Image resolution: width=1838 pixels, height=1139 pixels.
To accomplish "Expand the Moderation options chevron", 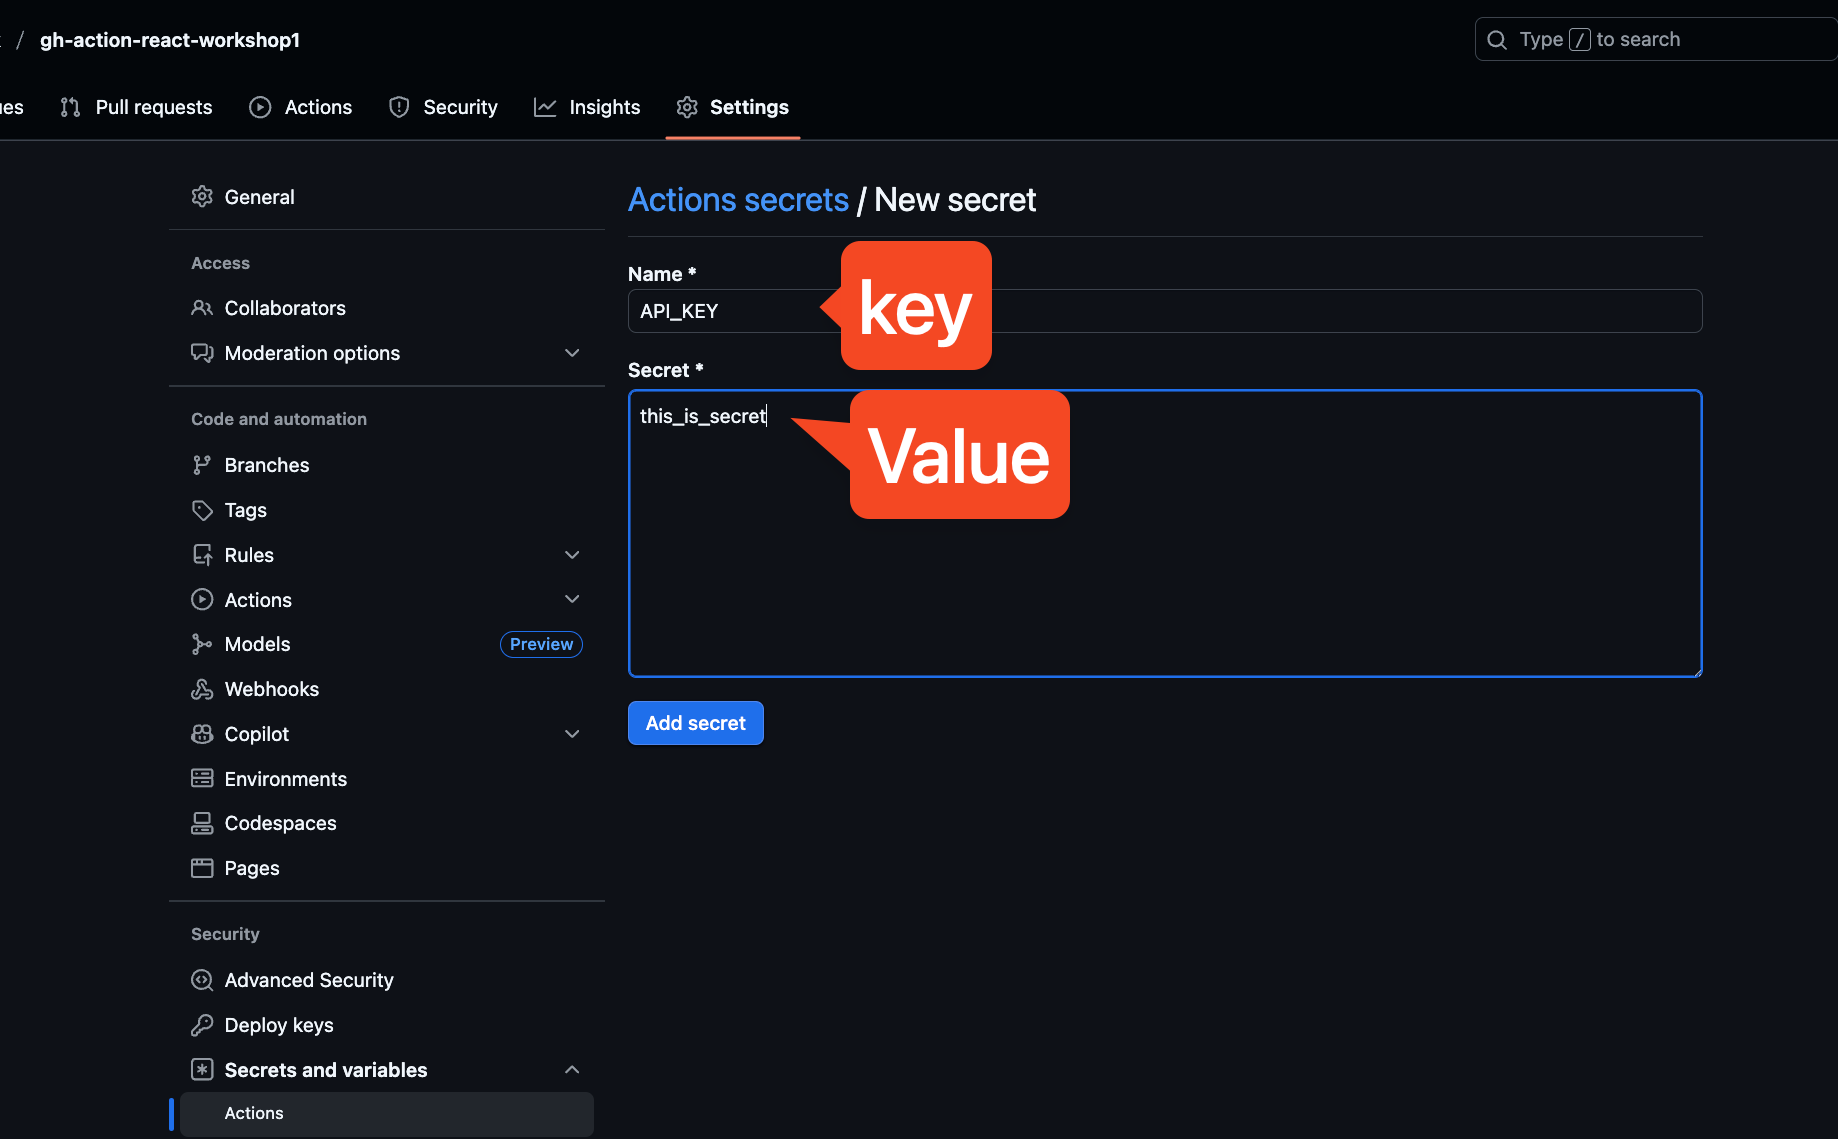I will [572, 353].
